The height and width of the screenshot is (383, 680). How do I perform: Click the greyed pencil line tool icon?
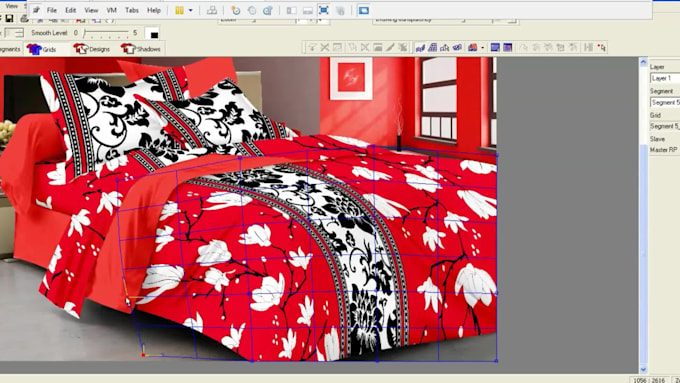coord(390,47)
